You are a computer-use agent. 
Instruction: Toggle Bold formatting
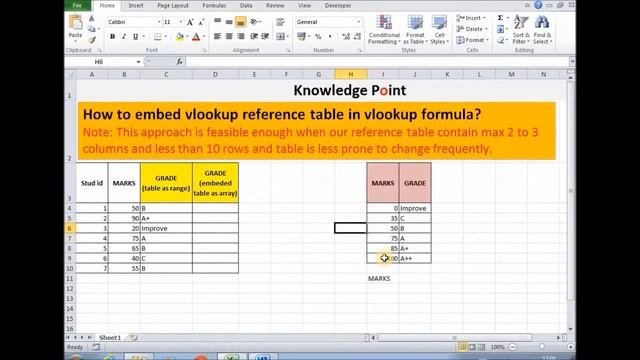click(x=112, y=37)
